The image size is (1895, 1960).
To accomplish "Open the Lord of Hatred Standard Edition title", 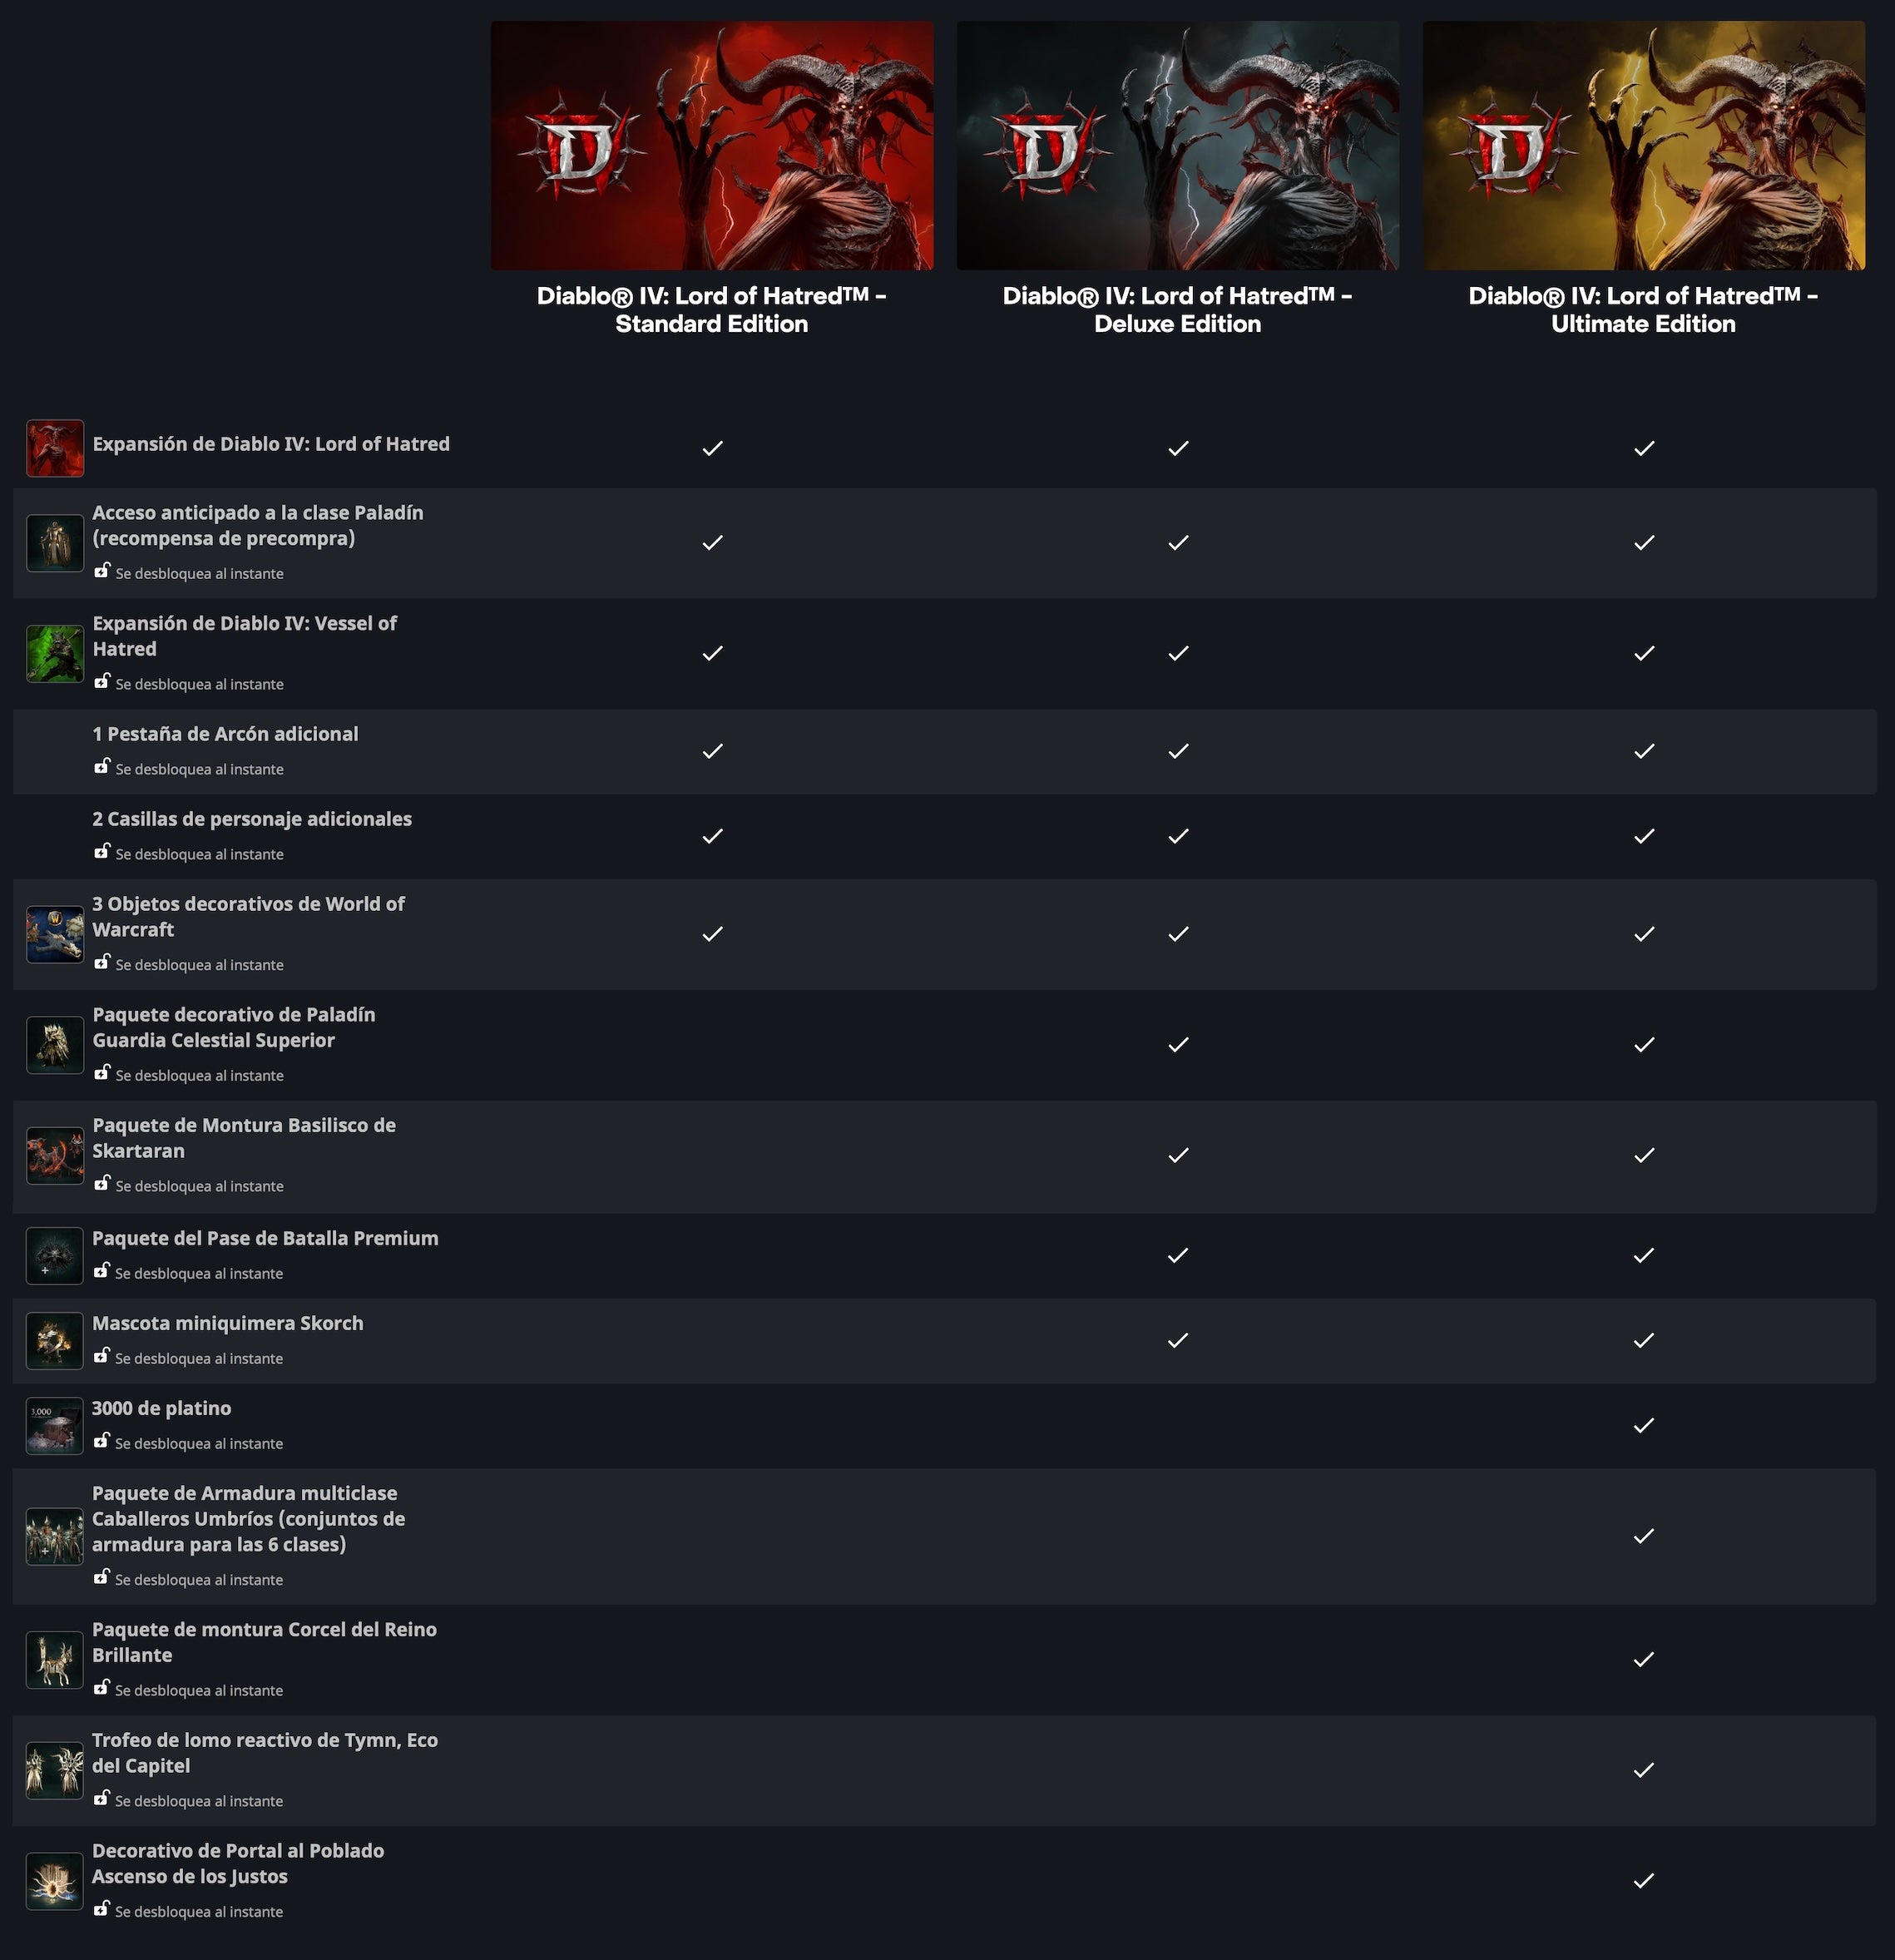I will [x=712, y=310].
